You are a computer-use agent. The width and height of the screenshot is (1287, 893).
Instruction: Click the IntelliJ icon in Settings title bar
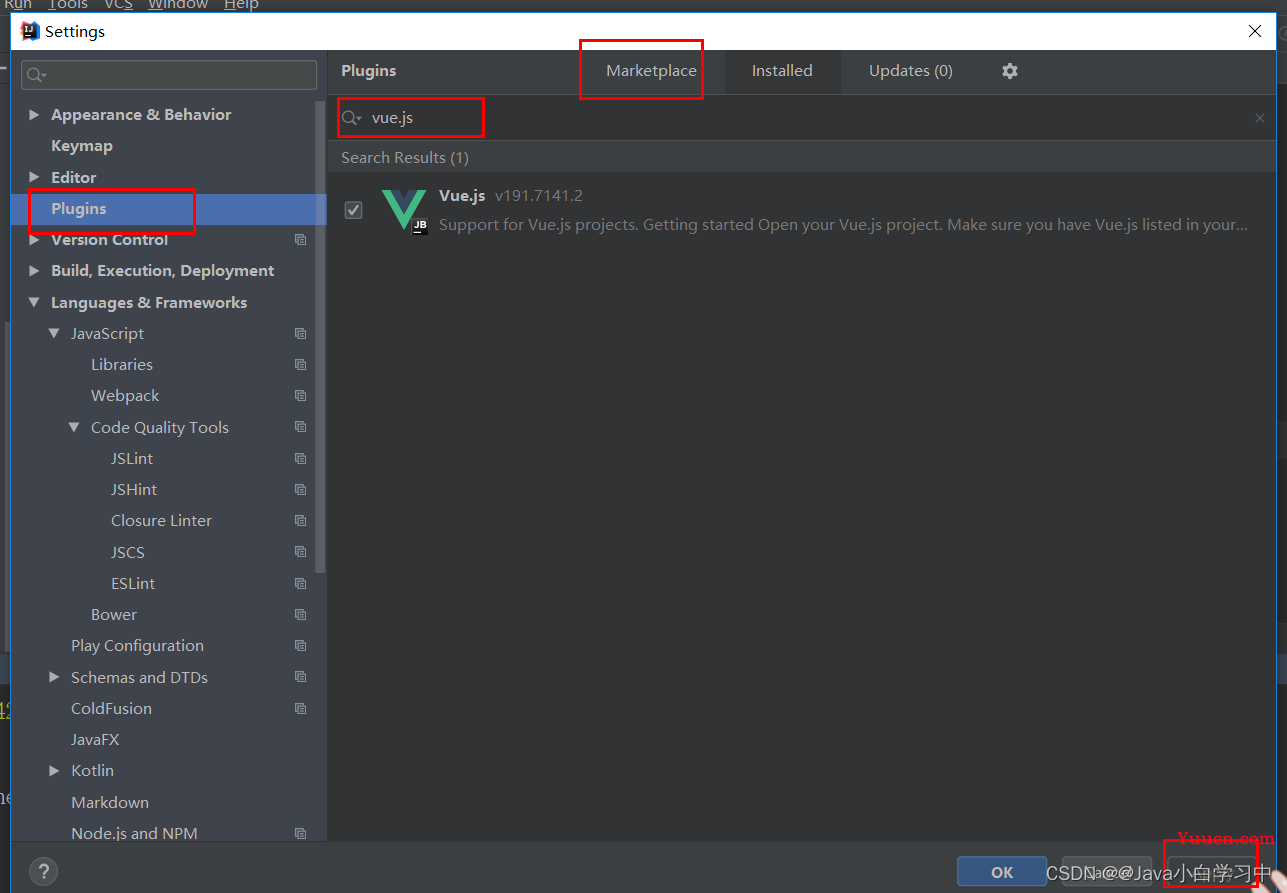click(x=30, y=31)
